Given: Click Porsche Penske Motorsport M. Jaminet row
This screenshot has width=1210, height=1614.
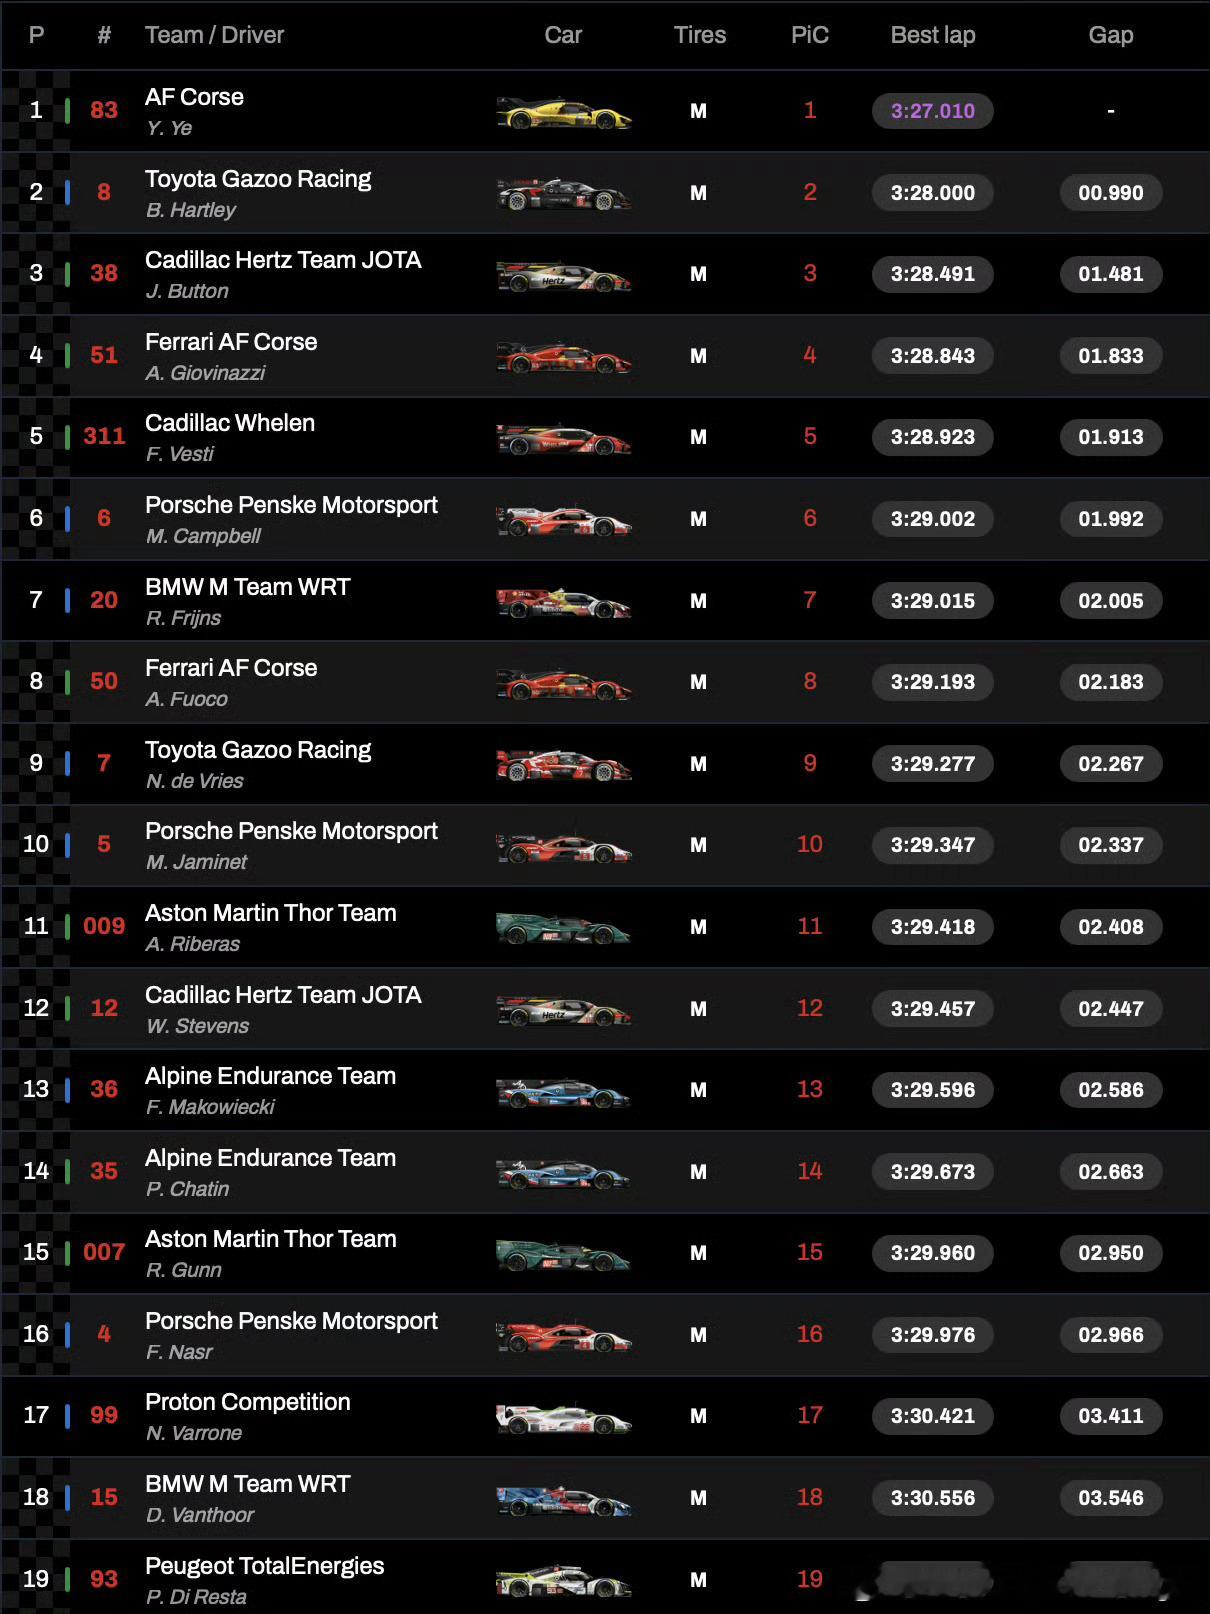Looking at the screenshot, I should [605, 845].
